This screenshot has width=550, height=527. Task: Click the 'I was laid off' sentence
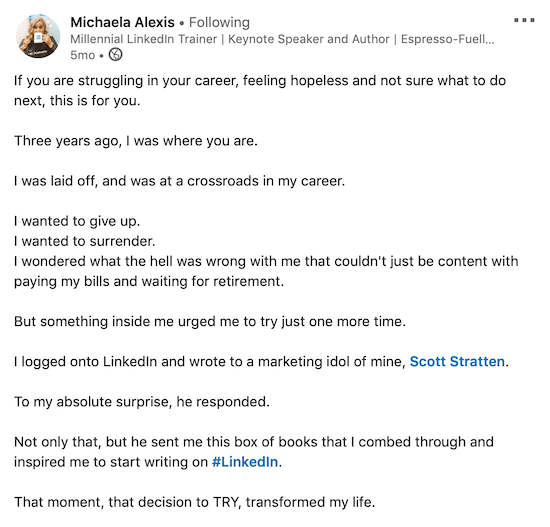[x=180, y=181]
